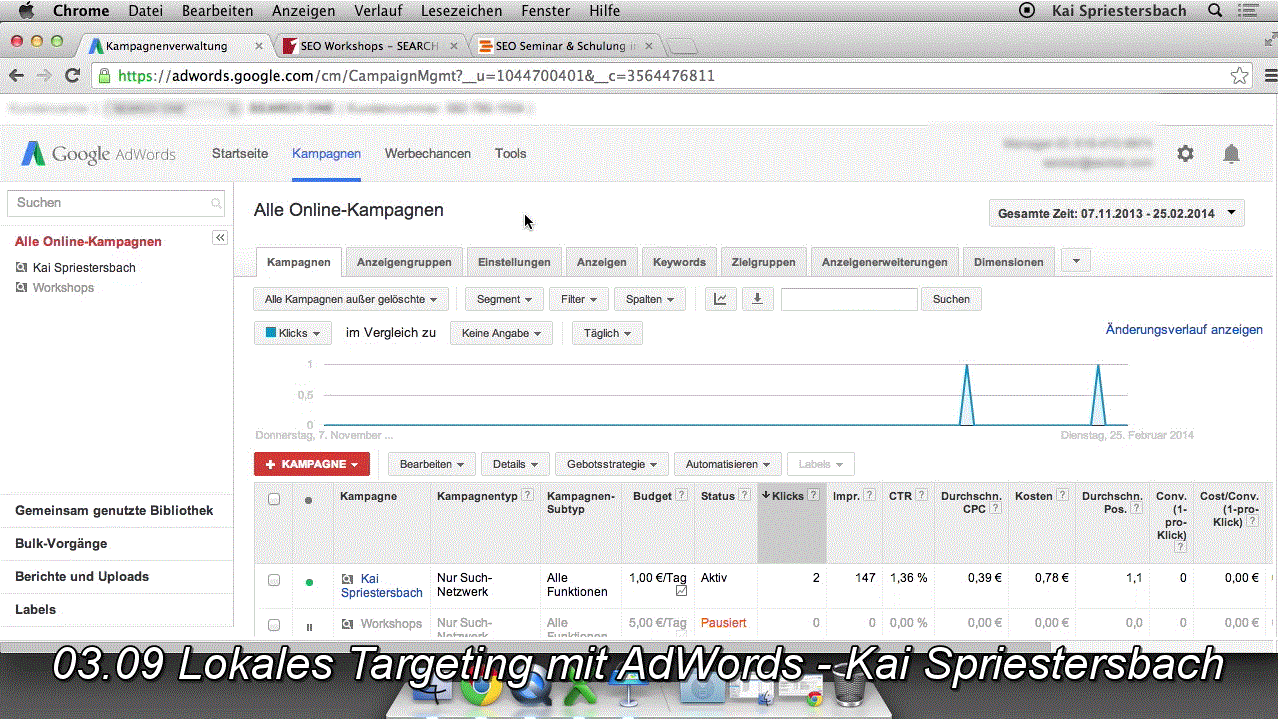Image resolution: width=1278 pixels, height=719 pixels.
Task: Open Spotlight search in menu bar
Action: point(1215,10)
